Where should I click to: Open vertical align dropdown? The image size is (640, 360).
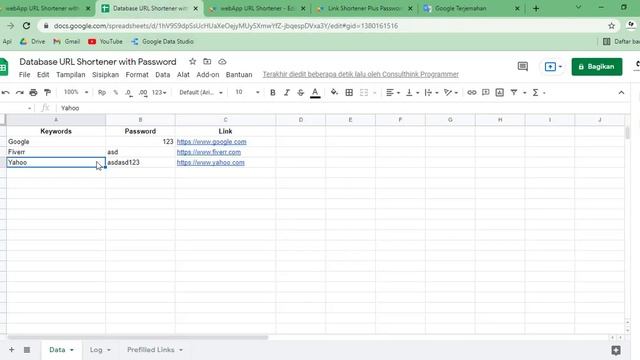[x=412, y=93]
